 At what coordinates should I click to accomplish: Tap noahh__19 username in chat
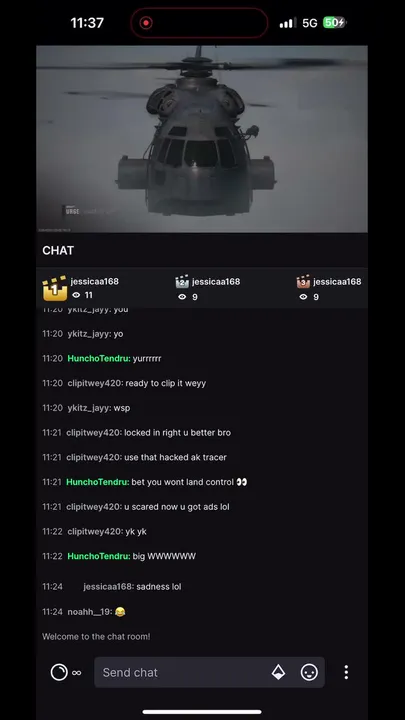pos(90,612)
